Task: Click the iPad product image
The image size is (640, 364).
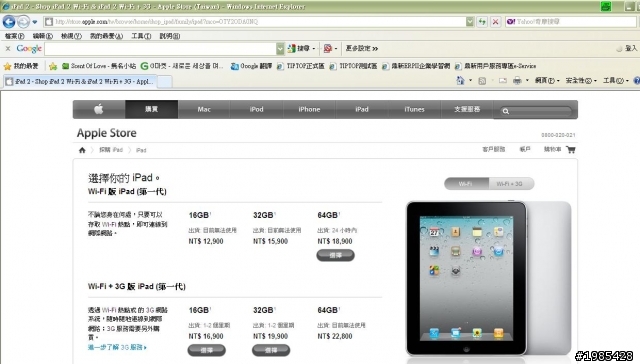Action: [489, 279]
